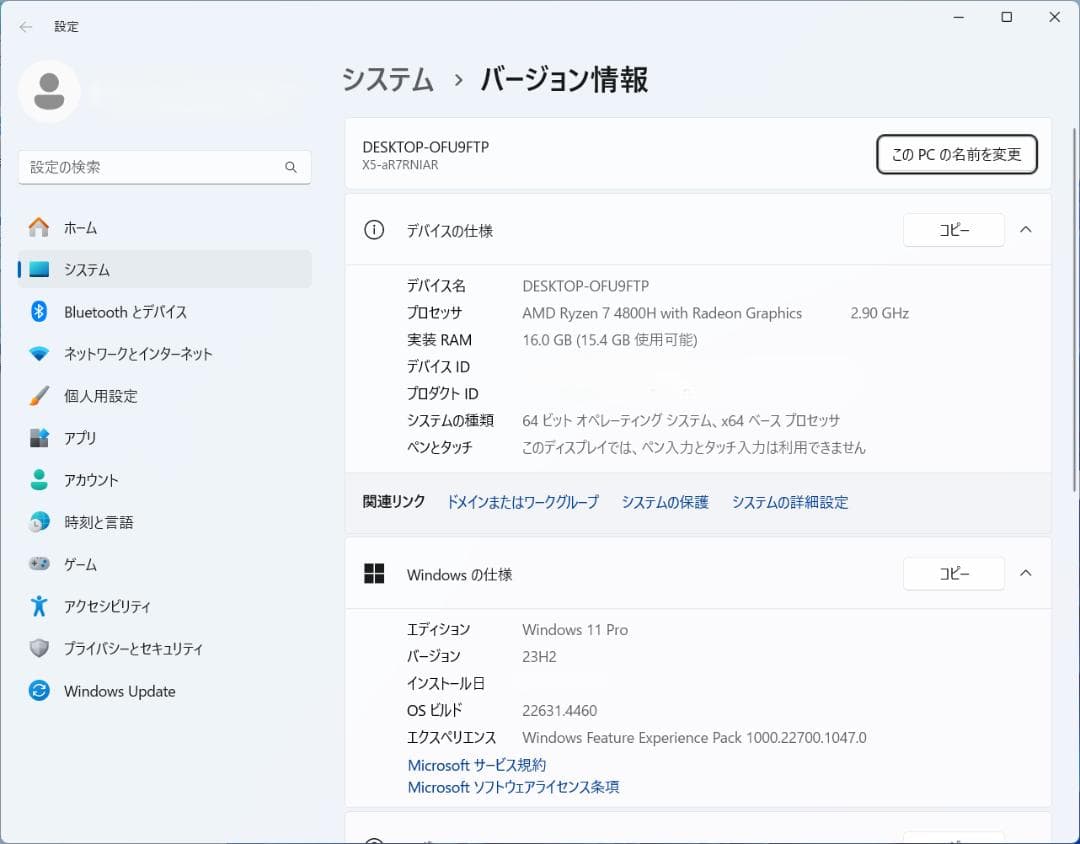This screenshot has width=1080, height=844.
Task: Open ドメインまたはワークグループ link
Action: pos(523,502)
